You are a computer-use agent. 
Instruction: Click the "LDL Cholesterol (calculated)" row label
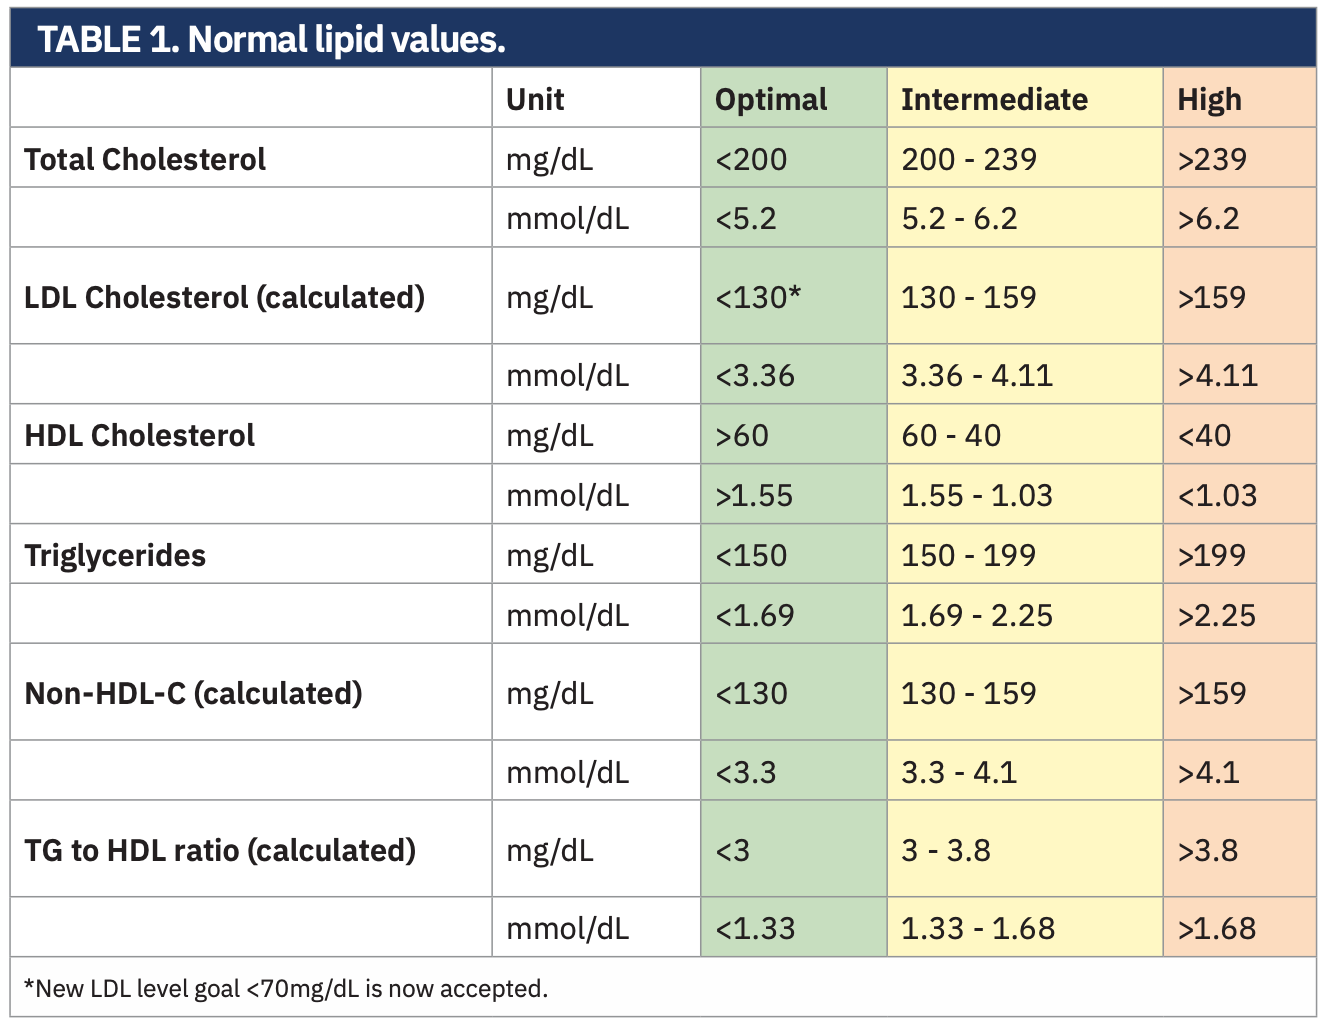(x=224, y=297)
